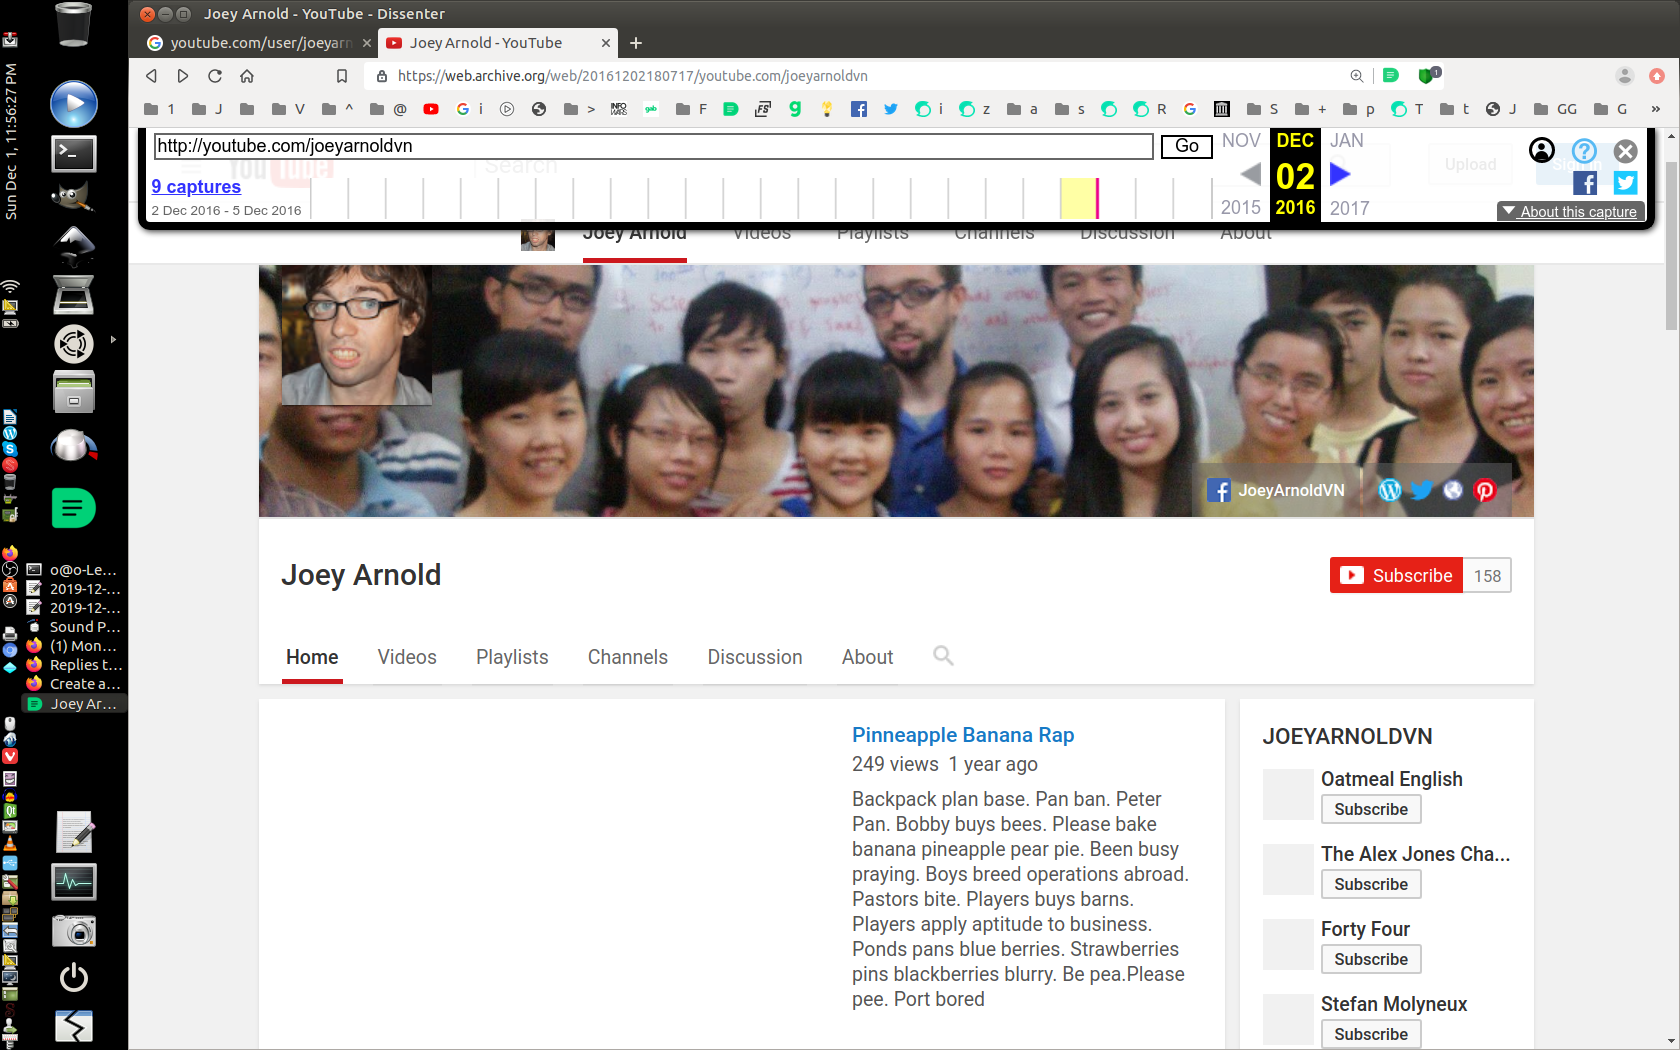1680x1050 pixels.
Task: Open browser profile avatar icon
Action: pos(1625,76)
